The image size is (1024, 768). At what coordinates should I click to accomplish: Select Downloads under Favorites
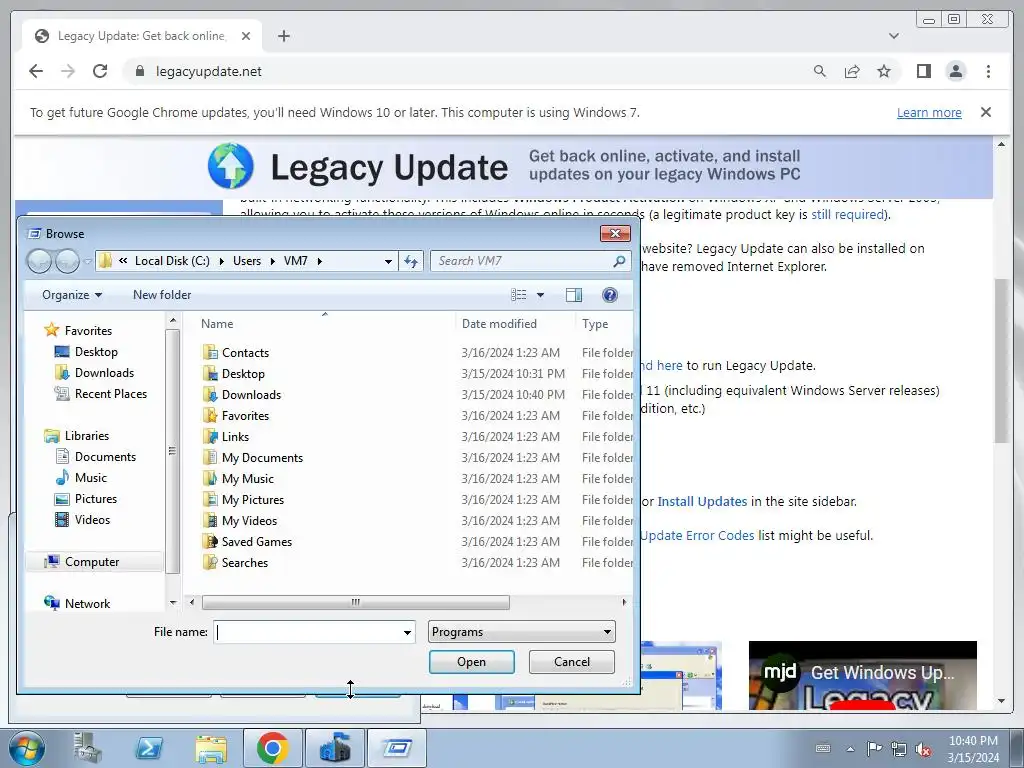104,373
